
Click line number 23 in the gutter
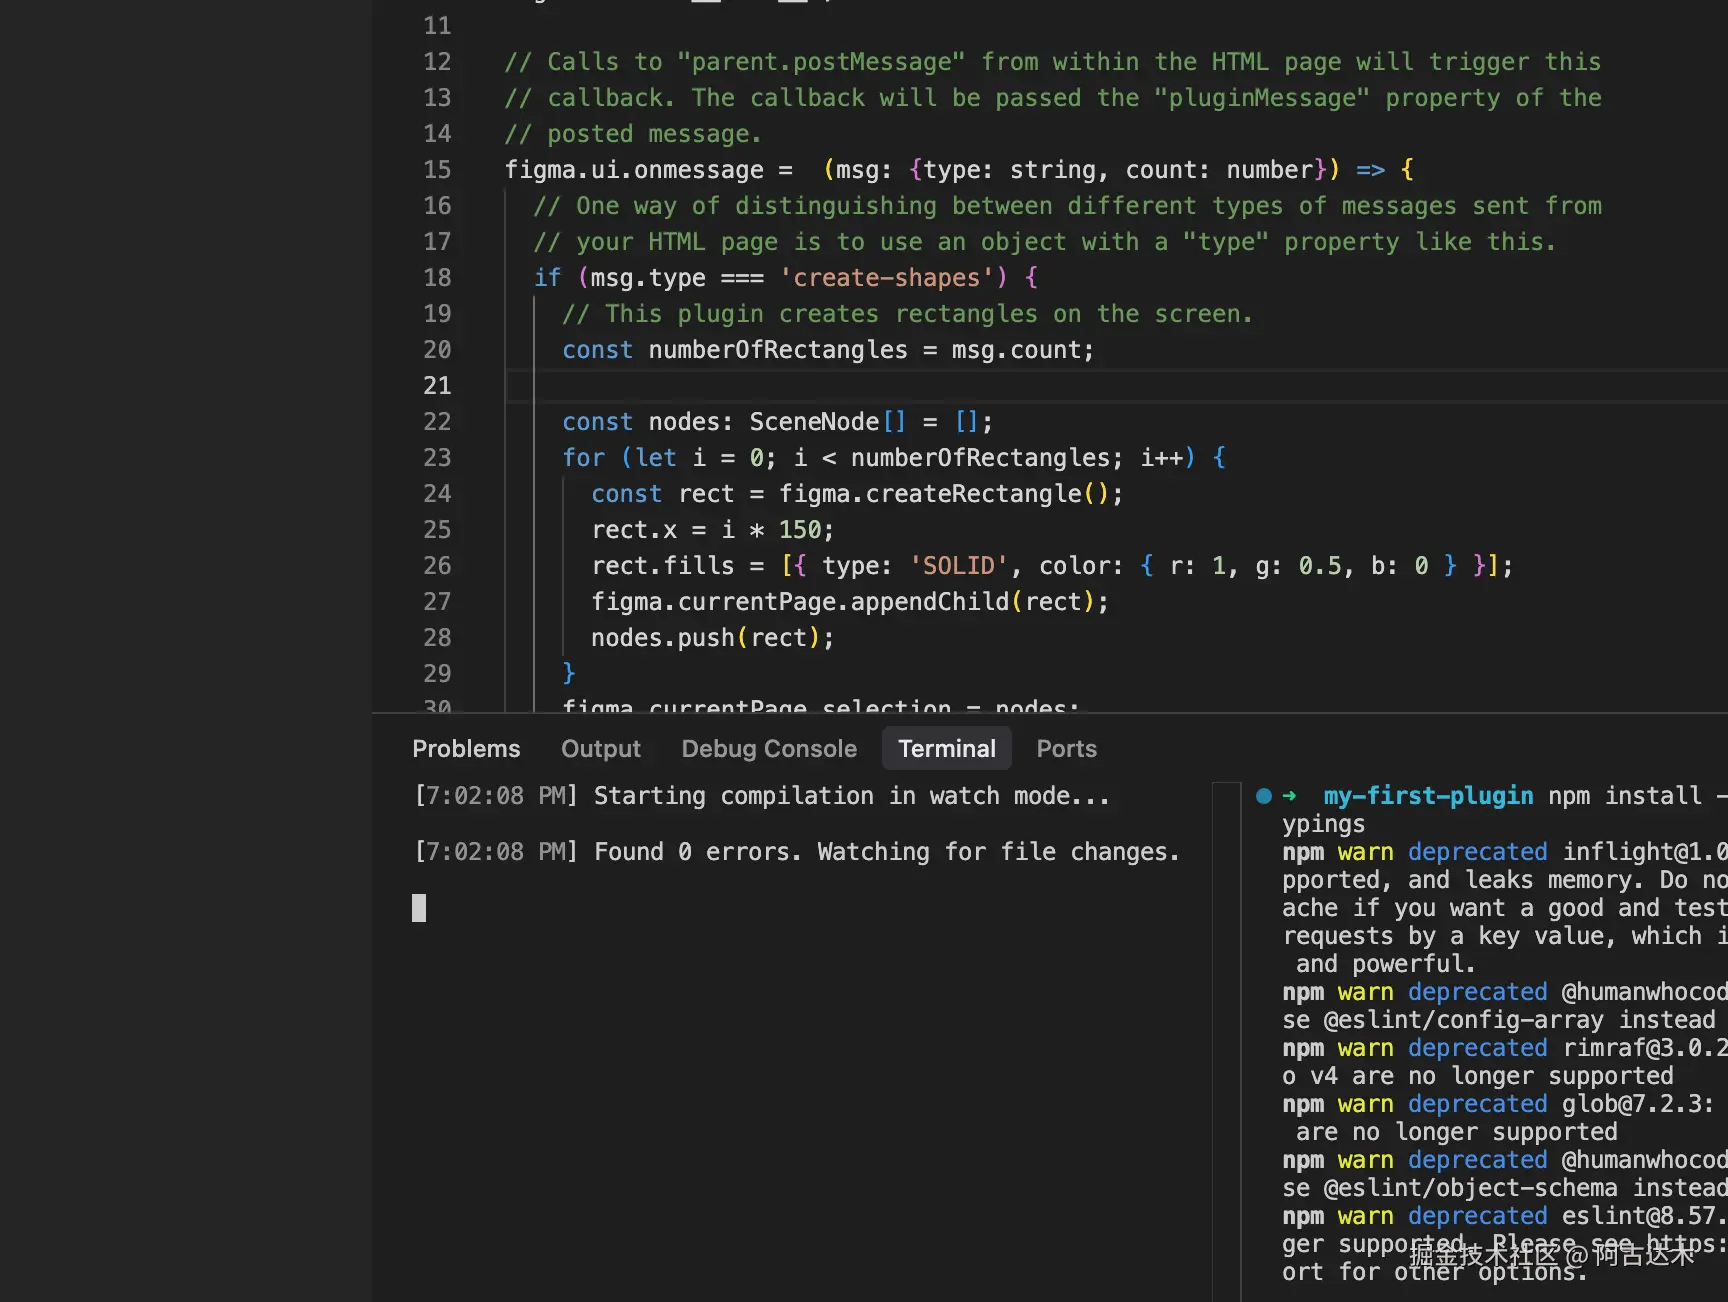pyautogui.click(x=437, y=458)
